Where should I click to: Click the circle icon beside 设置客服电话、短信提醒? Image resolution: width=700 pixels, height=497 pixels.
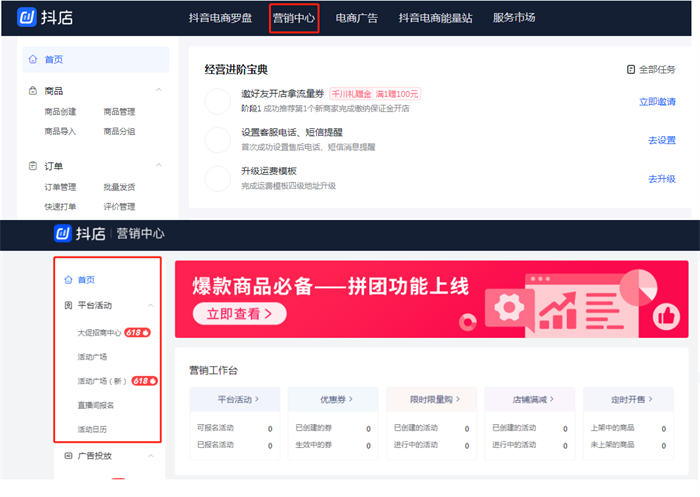[x=217, y=140]
